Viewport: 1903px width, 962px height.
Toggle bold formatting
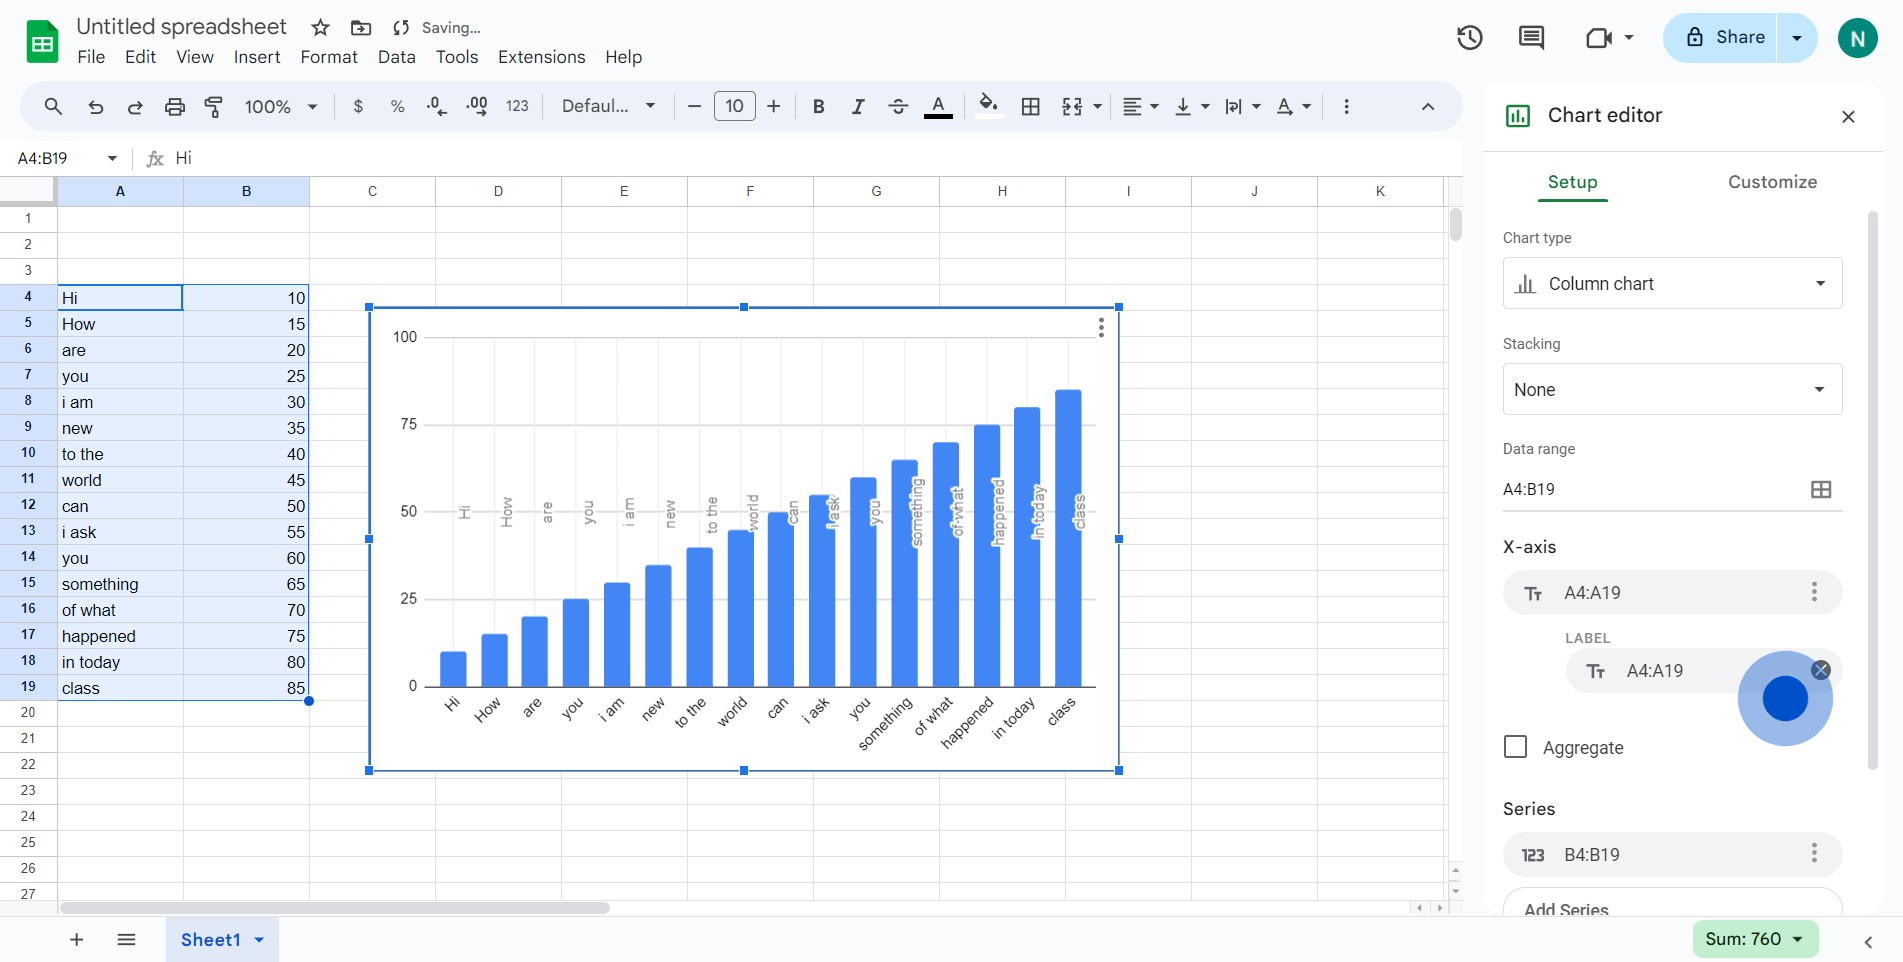coord(818,106)
